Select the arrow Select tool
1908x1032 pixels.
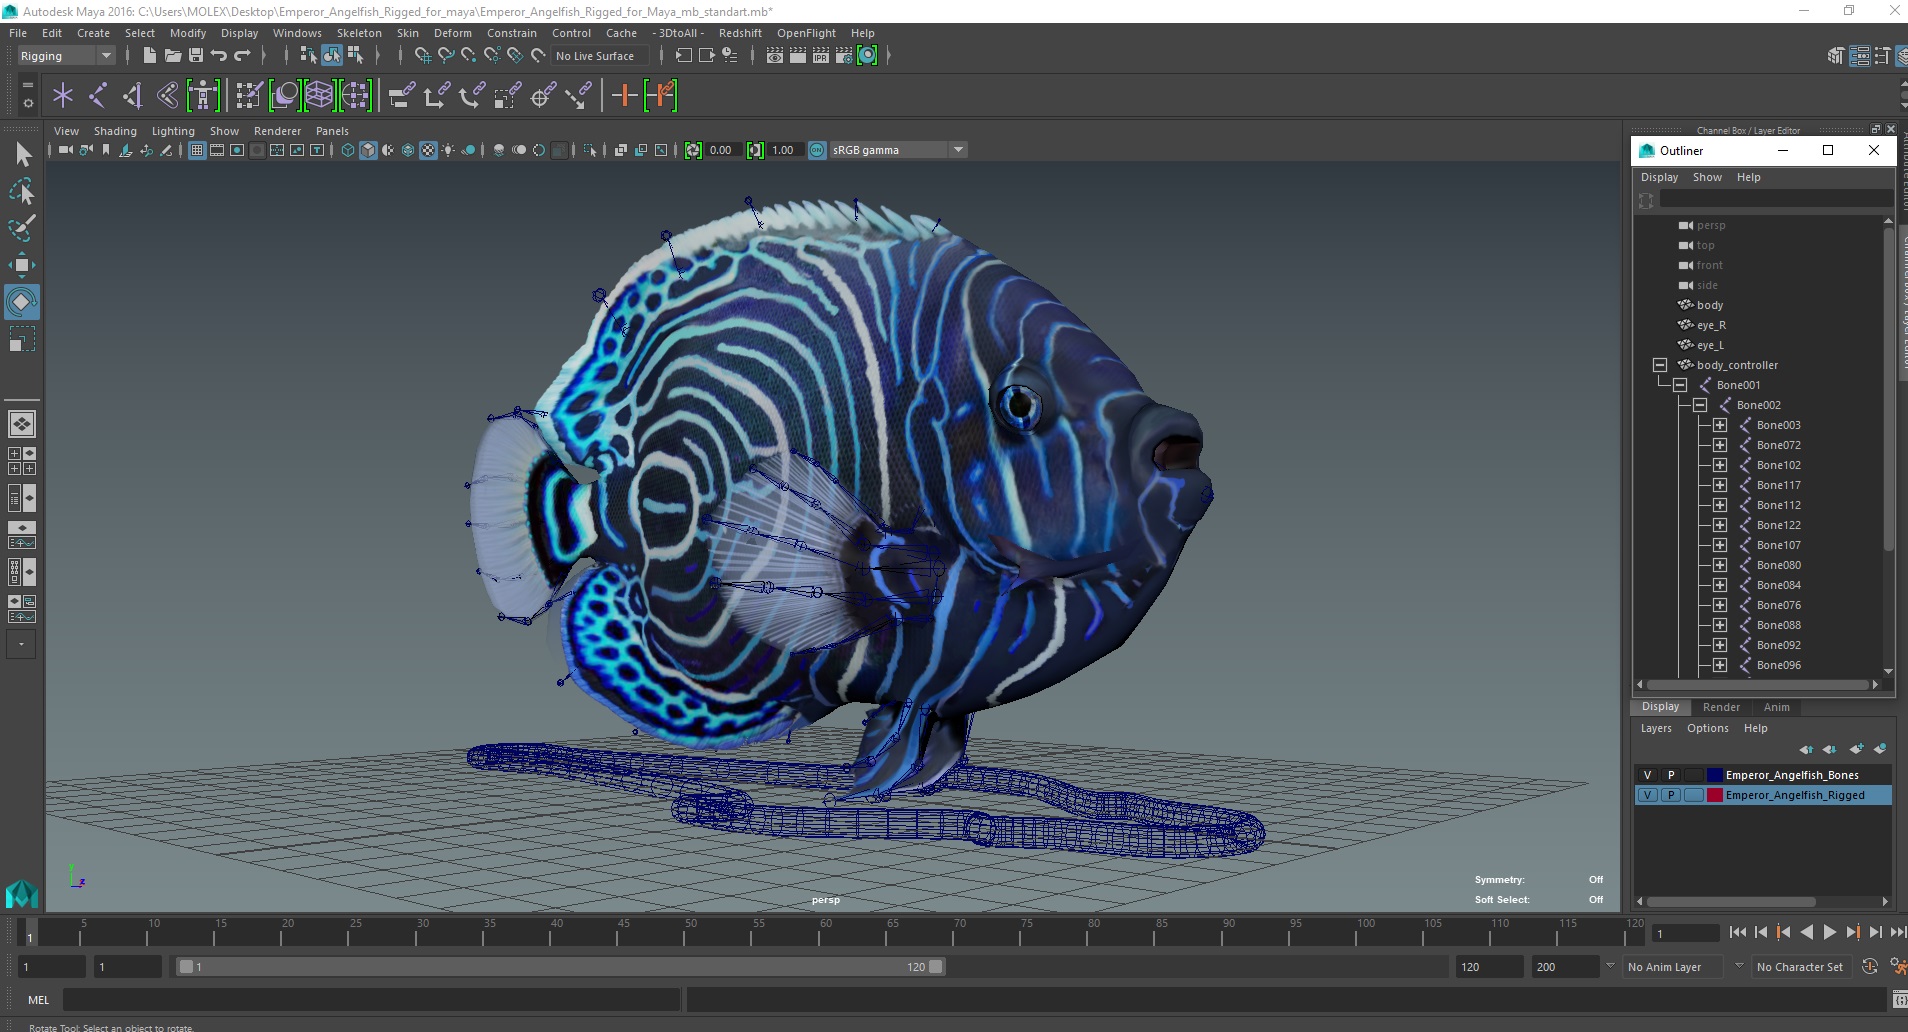22,154
